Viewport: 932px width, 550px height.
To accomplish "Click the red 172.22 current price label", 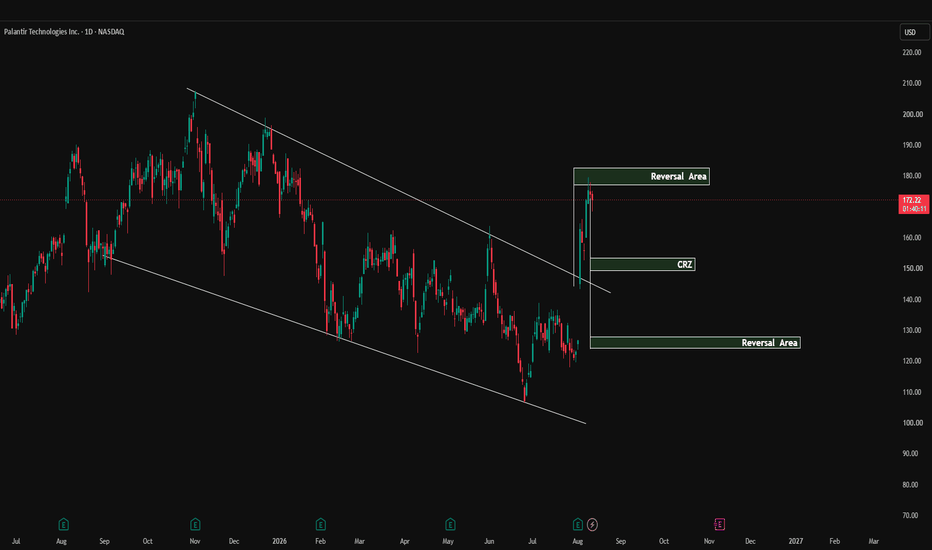I will tap(914, 205).
